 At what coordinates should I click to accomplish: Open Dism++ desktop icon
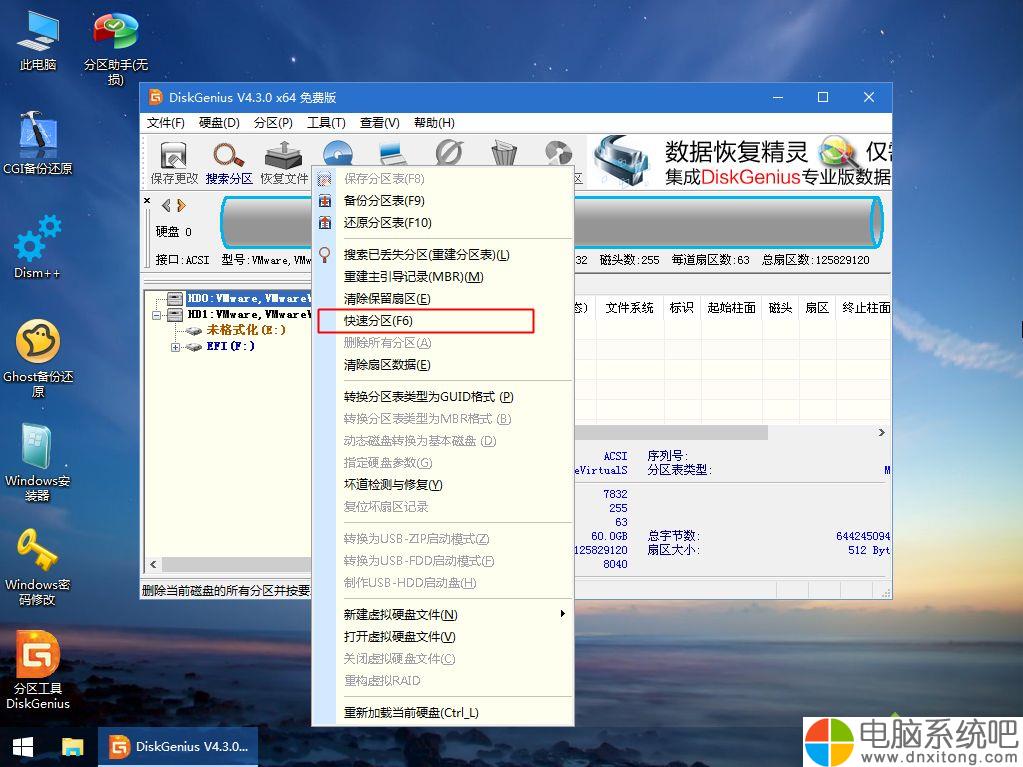[x=37, y=247]
